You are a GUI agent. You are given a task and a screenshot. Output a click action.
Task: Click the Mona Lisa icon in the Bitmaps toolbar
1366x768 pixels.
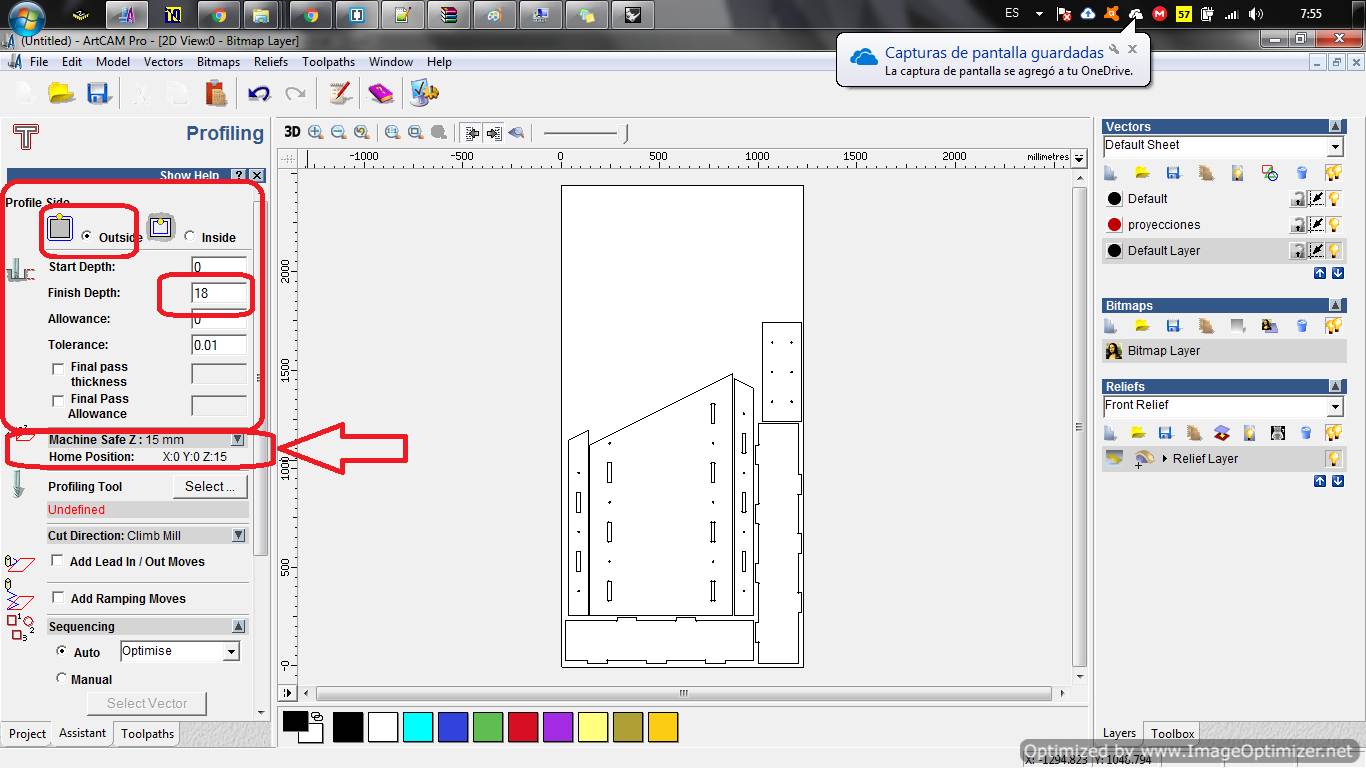point(1269,326)
